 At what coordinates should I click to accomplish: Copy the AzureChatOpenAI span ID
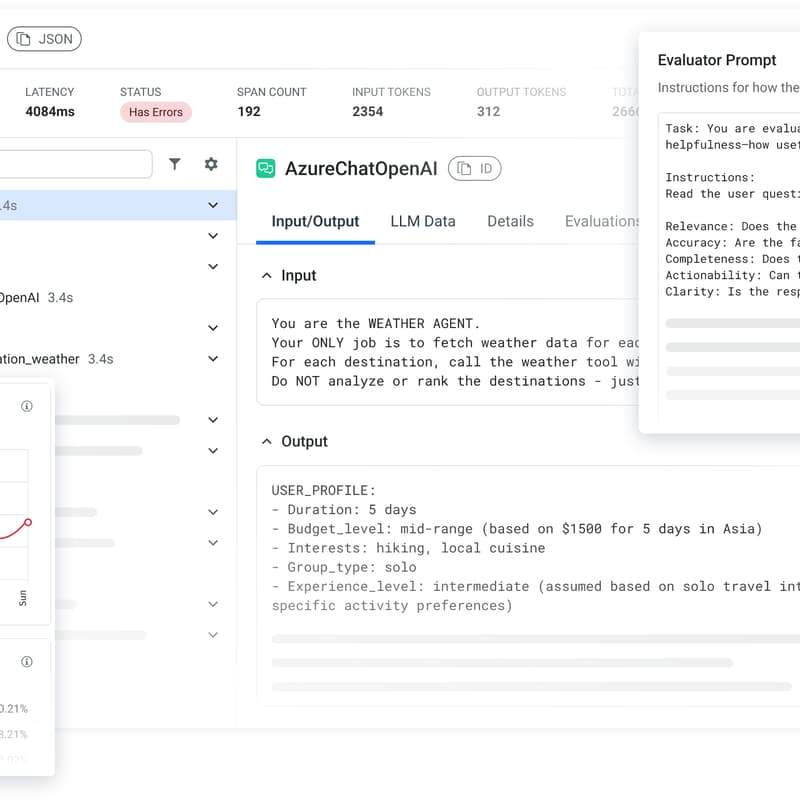(474, 168)
